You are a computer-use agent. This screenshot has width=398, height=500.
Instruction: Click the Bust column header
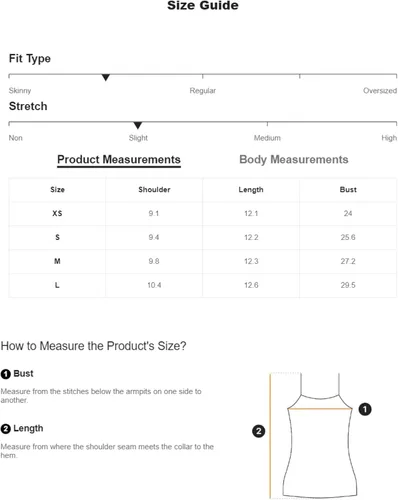point(348,190)
